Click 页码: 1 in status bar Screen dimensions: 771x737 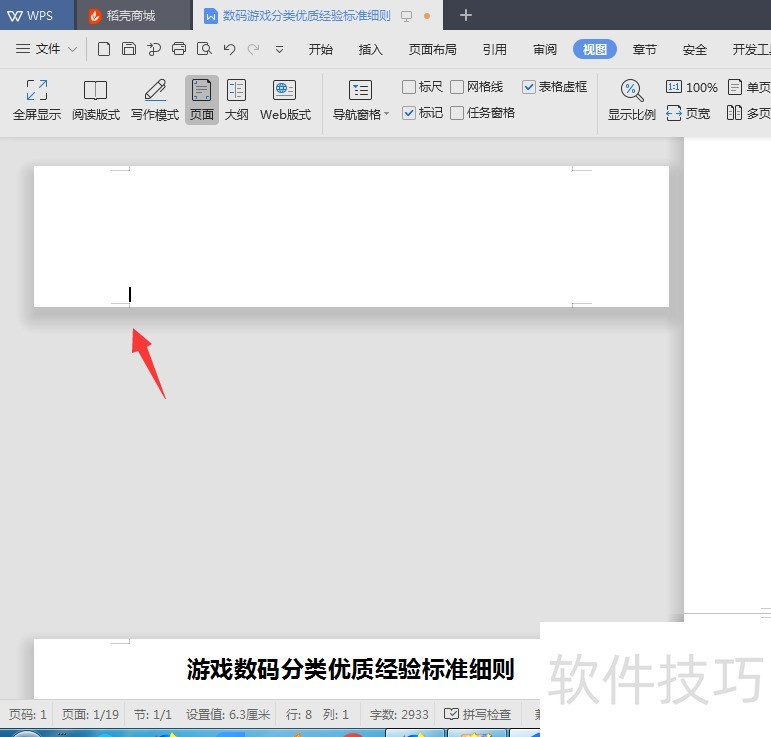tap(28, 714)
